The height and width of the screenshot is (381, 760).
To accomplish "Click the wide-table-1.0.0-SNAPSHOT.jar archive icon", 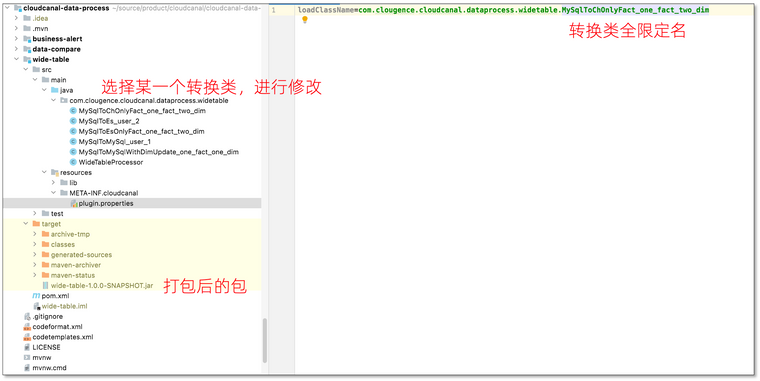I will [46, 286].
